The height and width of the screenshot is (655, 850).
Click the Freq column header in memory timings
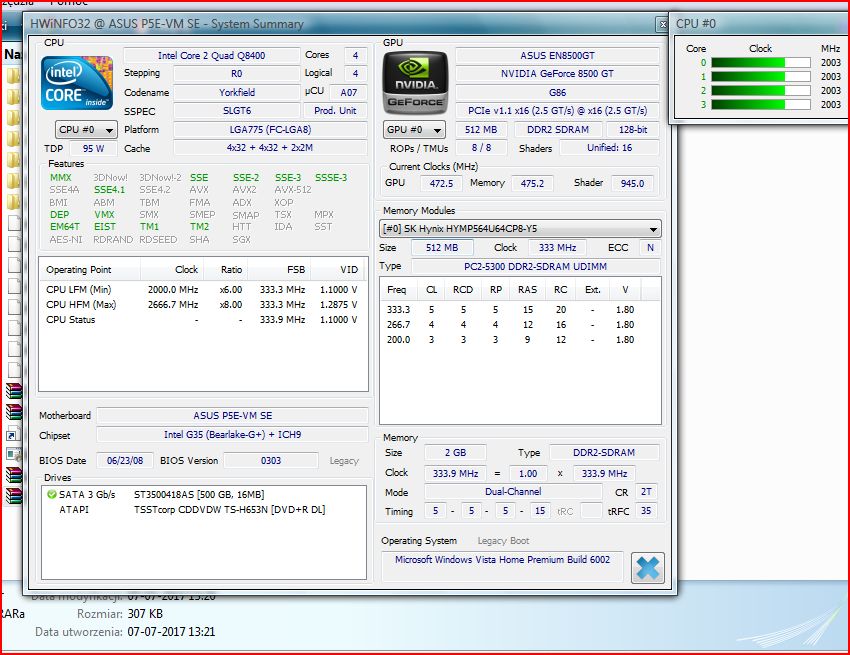pyautogui.click(x=397, y=290)
